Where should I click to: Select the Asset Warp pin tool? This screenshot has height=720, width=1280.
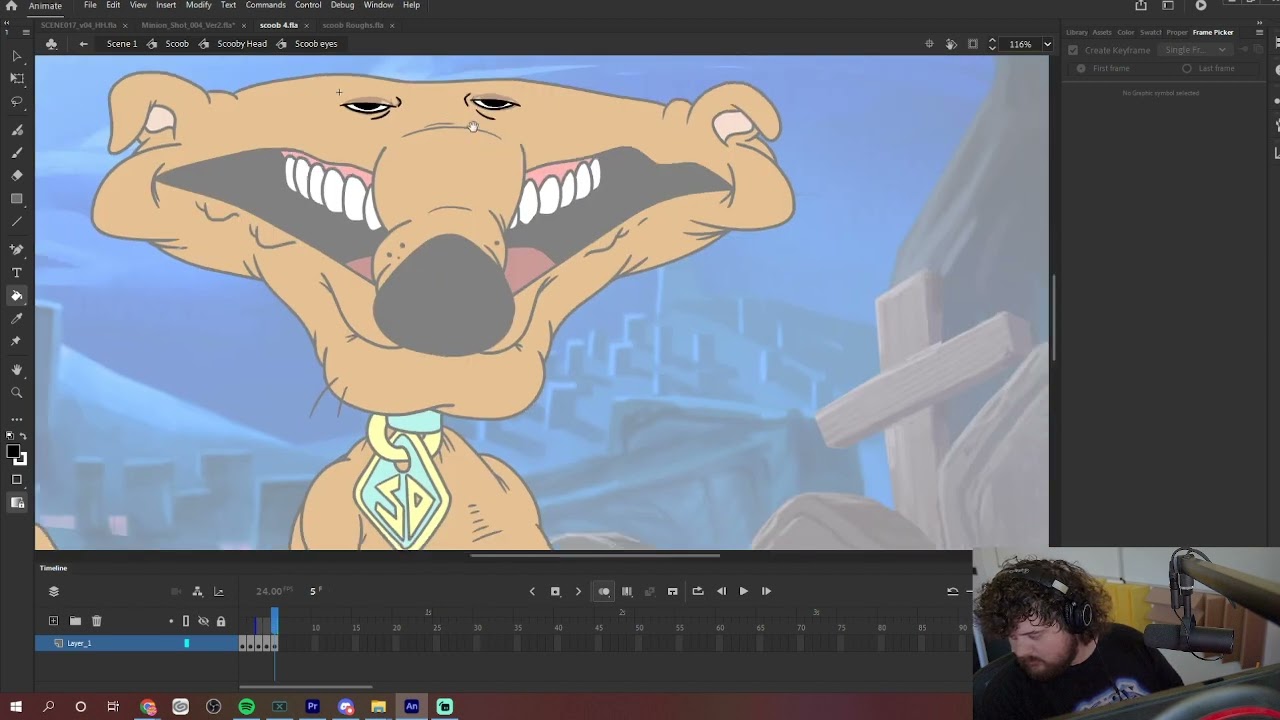(17, 341)
